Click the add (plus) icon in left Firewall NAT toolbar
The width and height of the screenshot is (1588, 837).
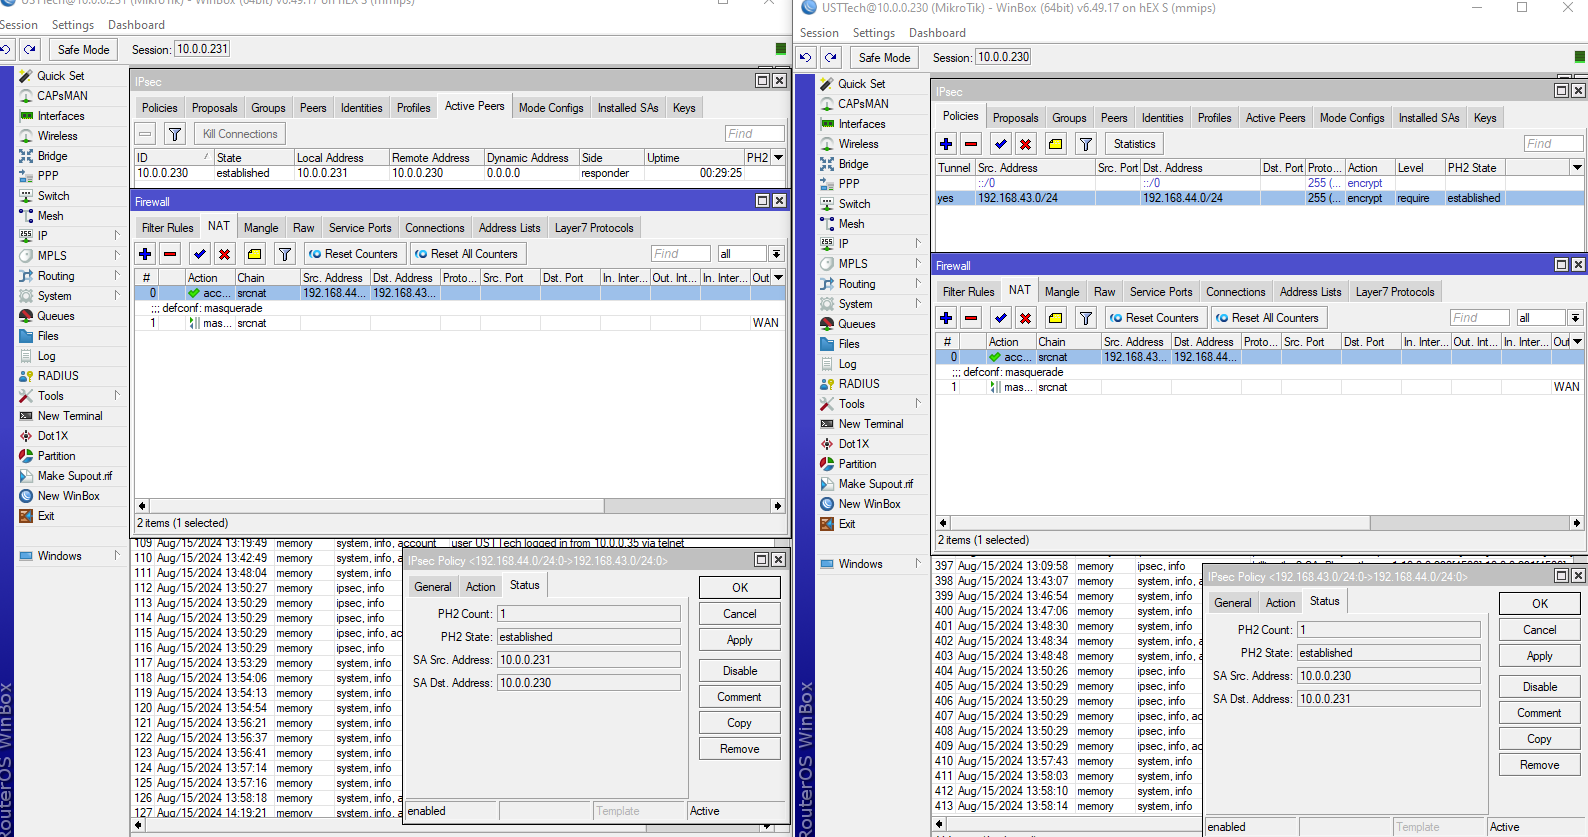[146, 254]
